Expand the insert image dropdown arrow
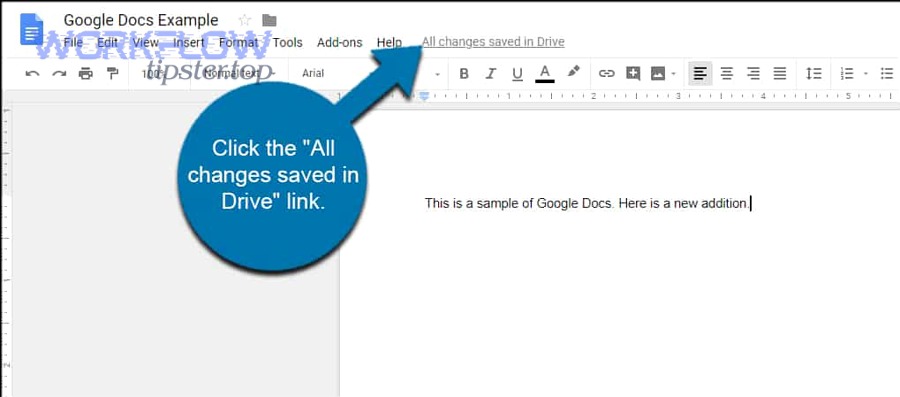The width and height of the screenshot is (900, 397). 673,74
